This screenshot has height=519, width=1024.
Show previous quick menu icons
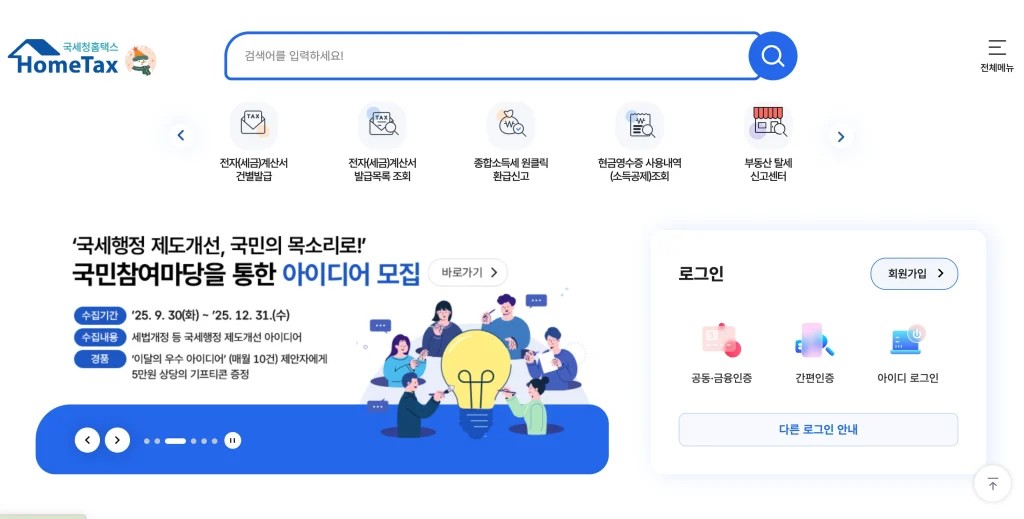pyautogui.click(x=181, y=136)
